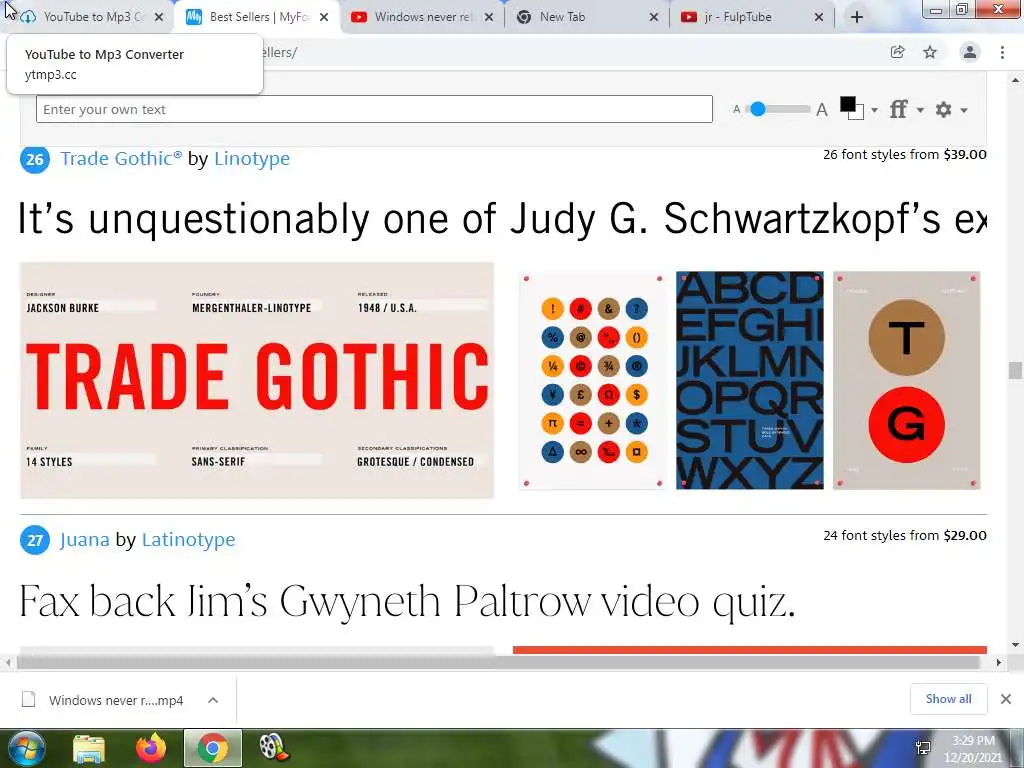Open Chrome three-dot menu

(1002, 52)
